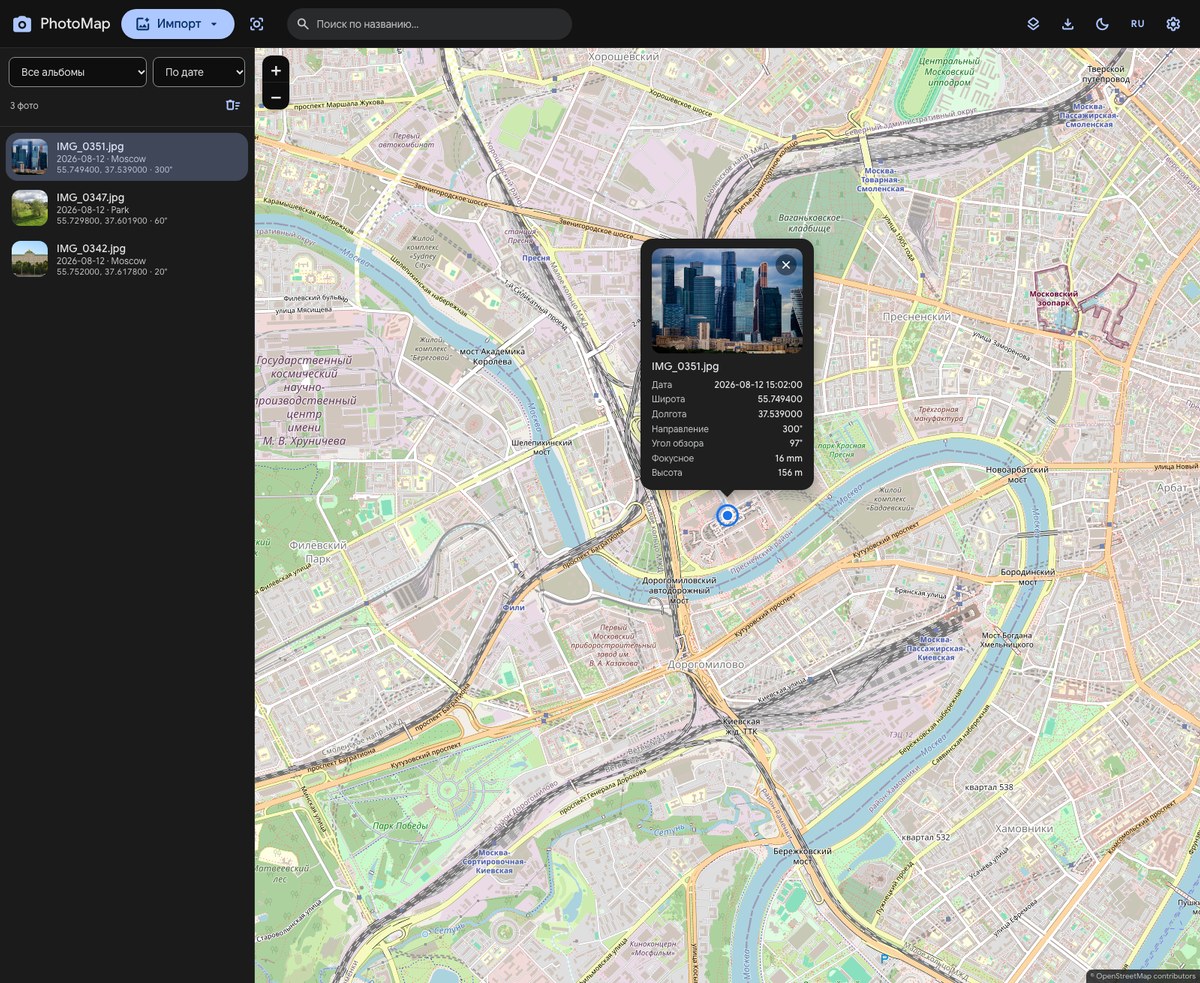Image resolution: width=1200 pixels, height=983 pixels.
Task: Click the field of view value 97°
Action: tap(795, 443)
